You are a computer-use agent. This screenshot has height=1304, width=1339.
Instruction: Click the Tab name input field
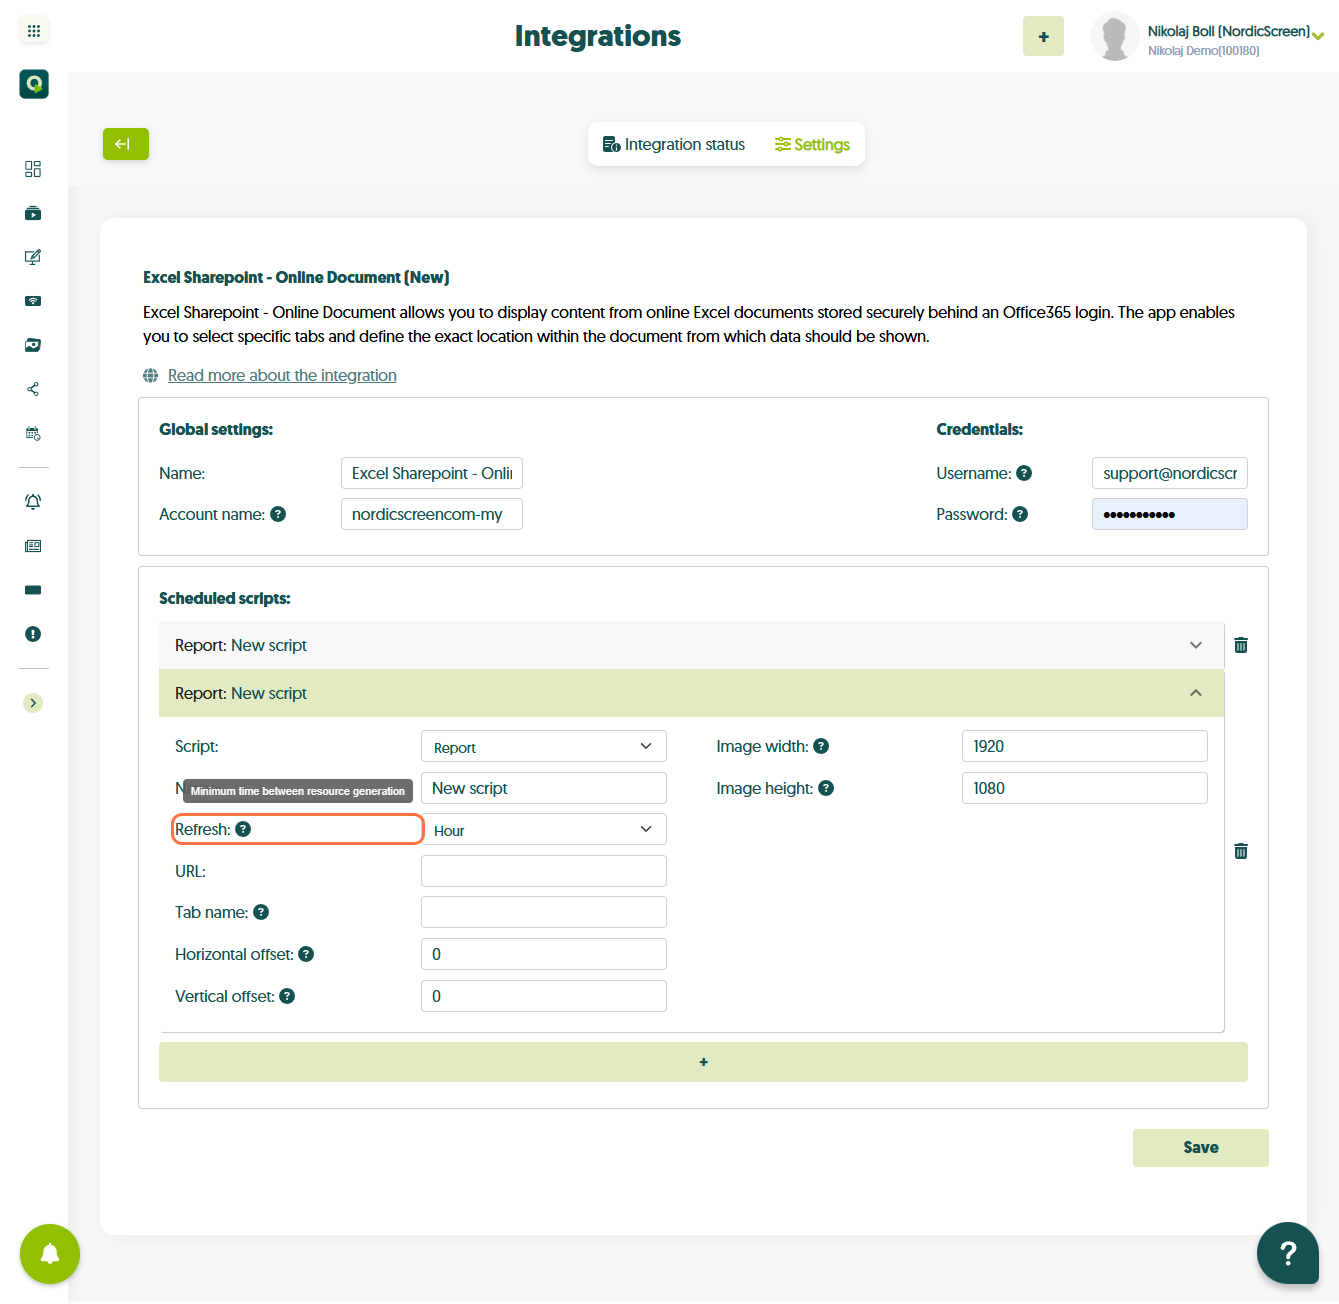544,912
